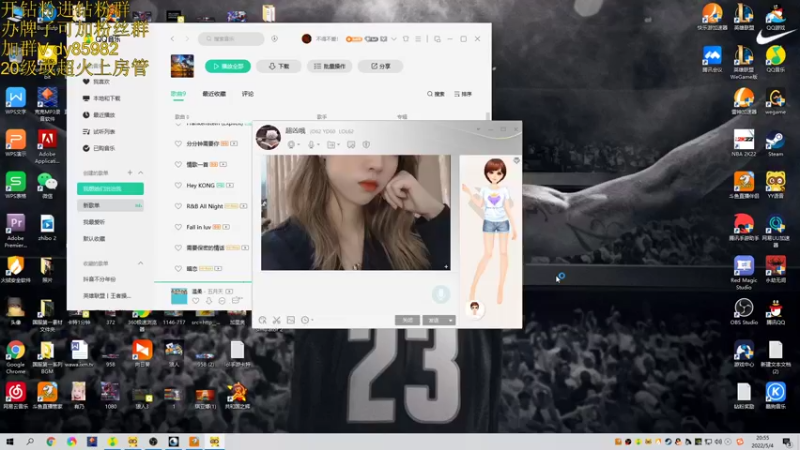Like the now-playing song in bottom bar
800x450 pixels.
[x=195, y=301]
